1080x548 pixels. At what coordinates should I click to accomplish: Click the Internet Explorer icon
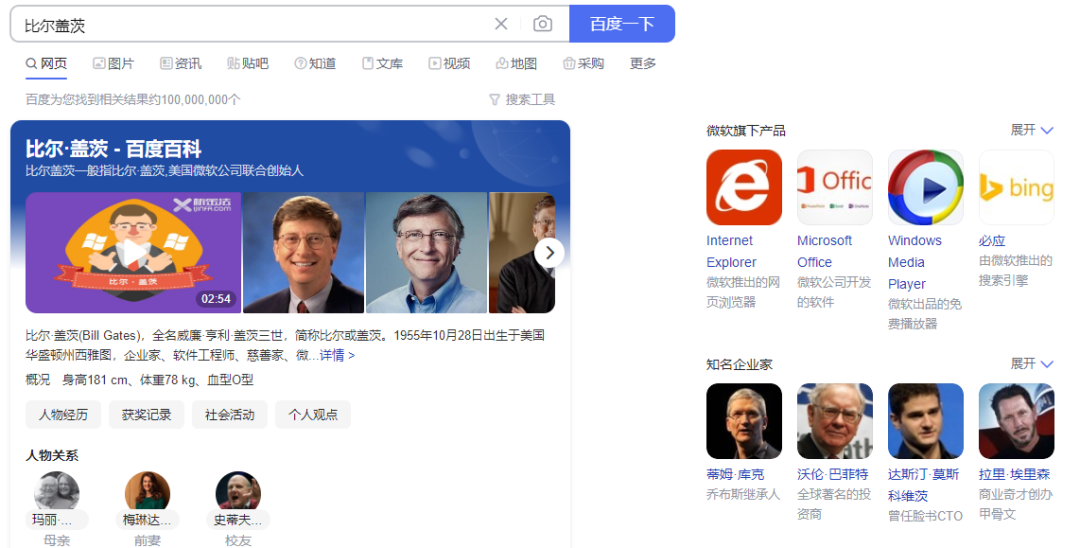[x=744, y=187]
